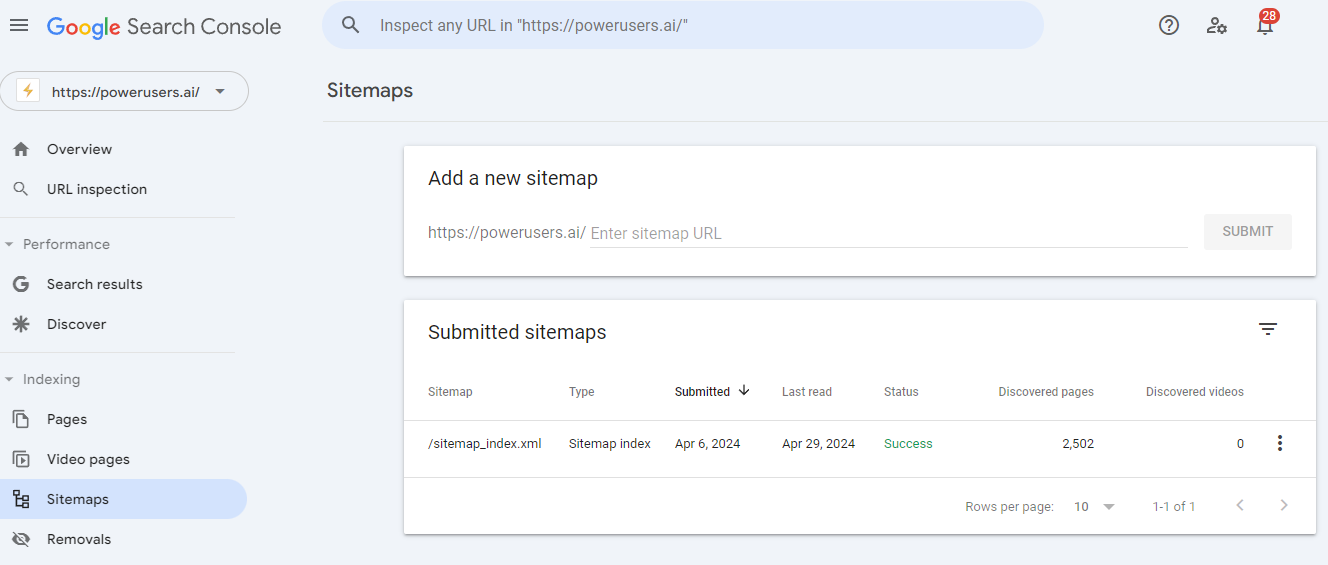Click the Inspect any URL search field
The height and width of the screenshot is (565, 1328).
[683, 25]
